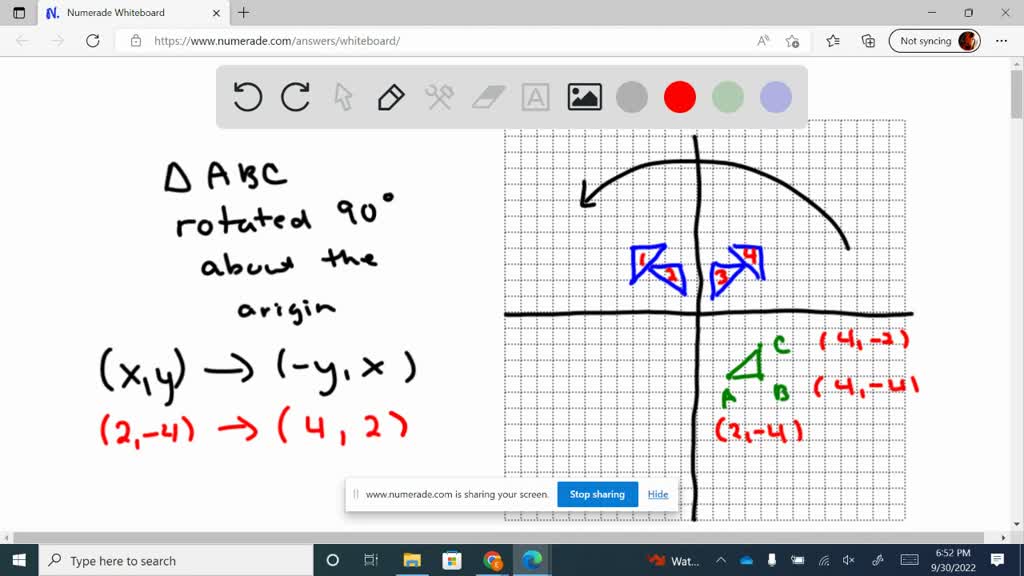Go forward to the next page
Screen dimensions: 1024x576
(57, 40)
